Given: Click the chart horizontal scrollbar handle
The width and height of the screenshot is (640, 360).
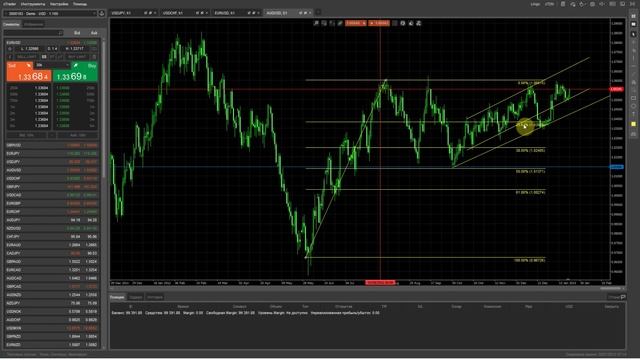Looking at the screenshot, I should click(610, 288).
